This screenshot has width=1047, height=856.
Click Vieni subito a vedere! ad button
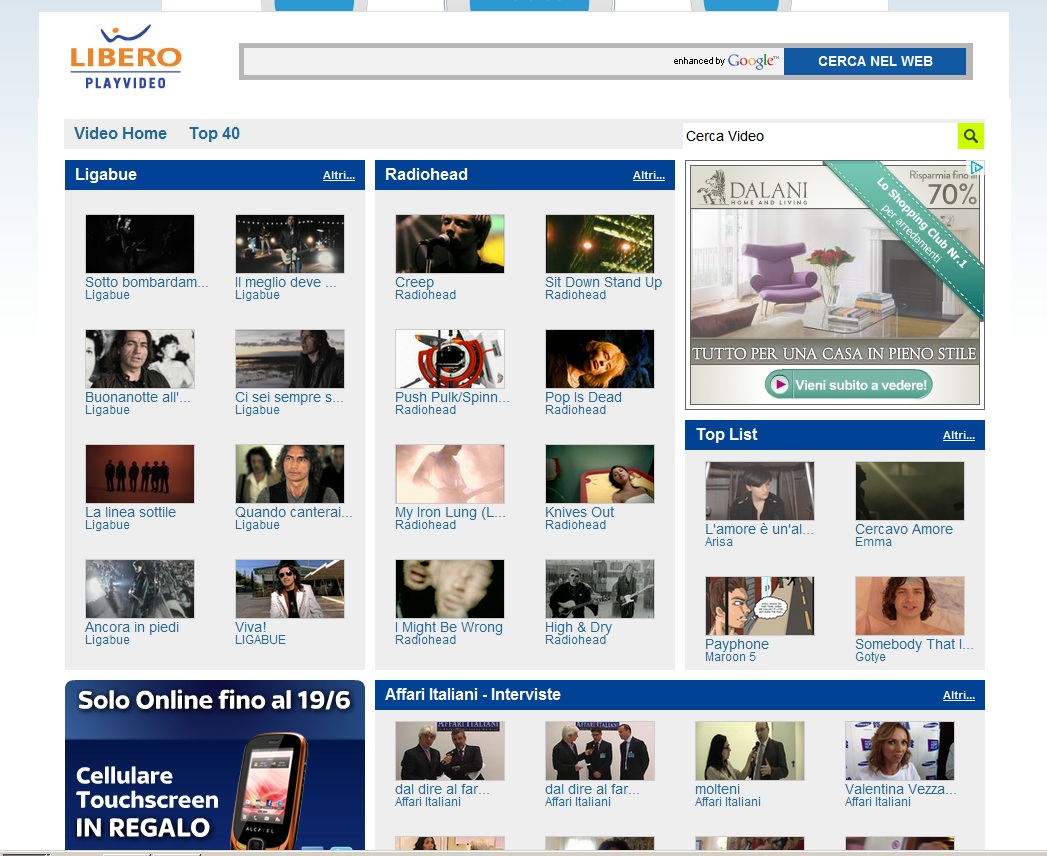pos(848,385)
